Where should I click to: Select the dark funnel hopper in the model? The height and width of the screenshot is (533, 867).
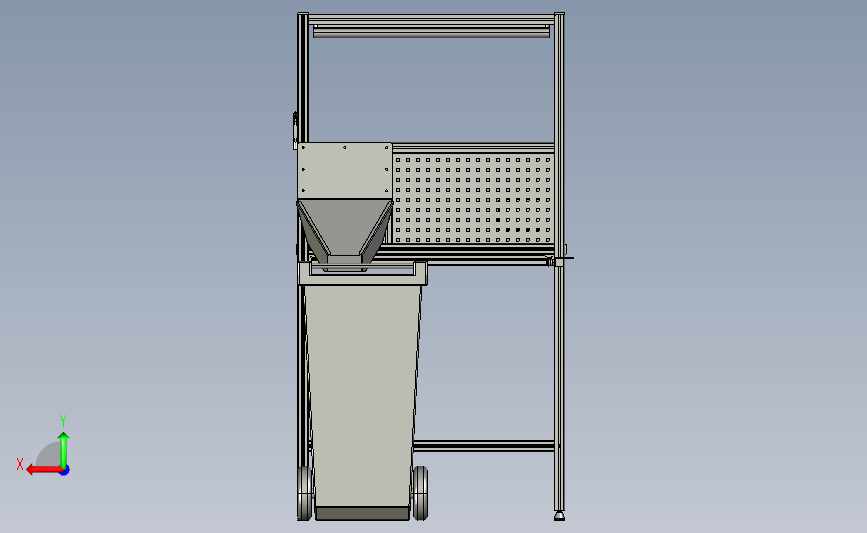[x=345, y=234]
